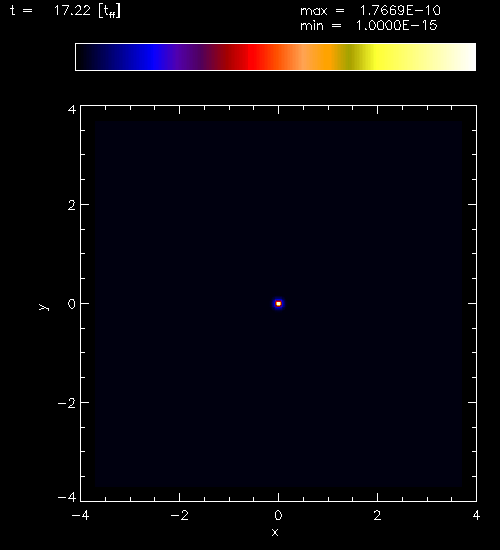
Task: Click the bright central density peak
Action: pyautogui.click(x=278, y=304)
